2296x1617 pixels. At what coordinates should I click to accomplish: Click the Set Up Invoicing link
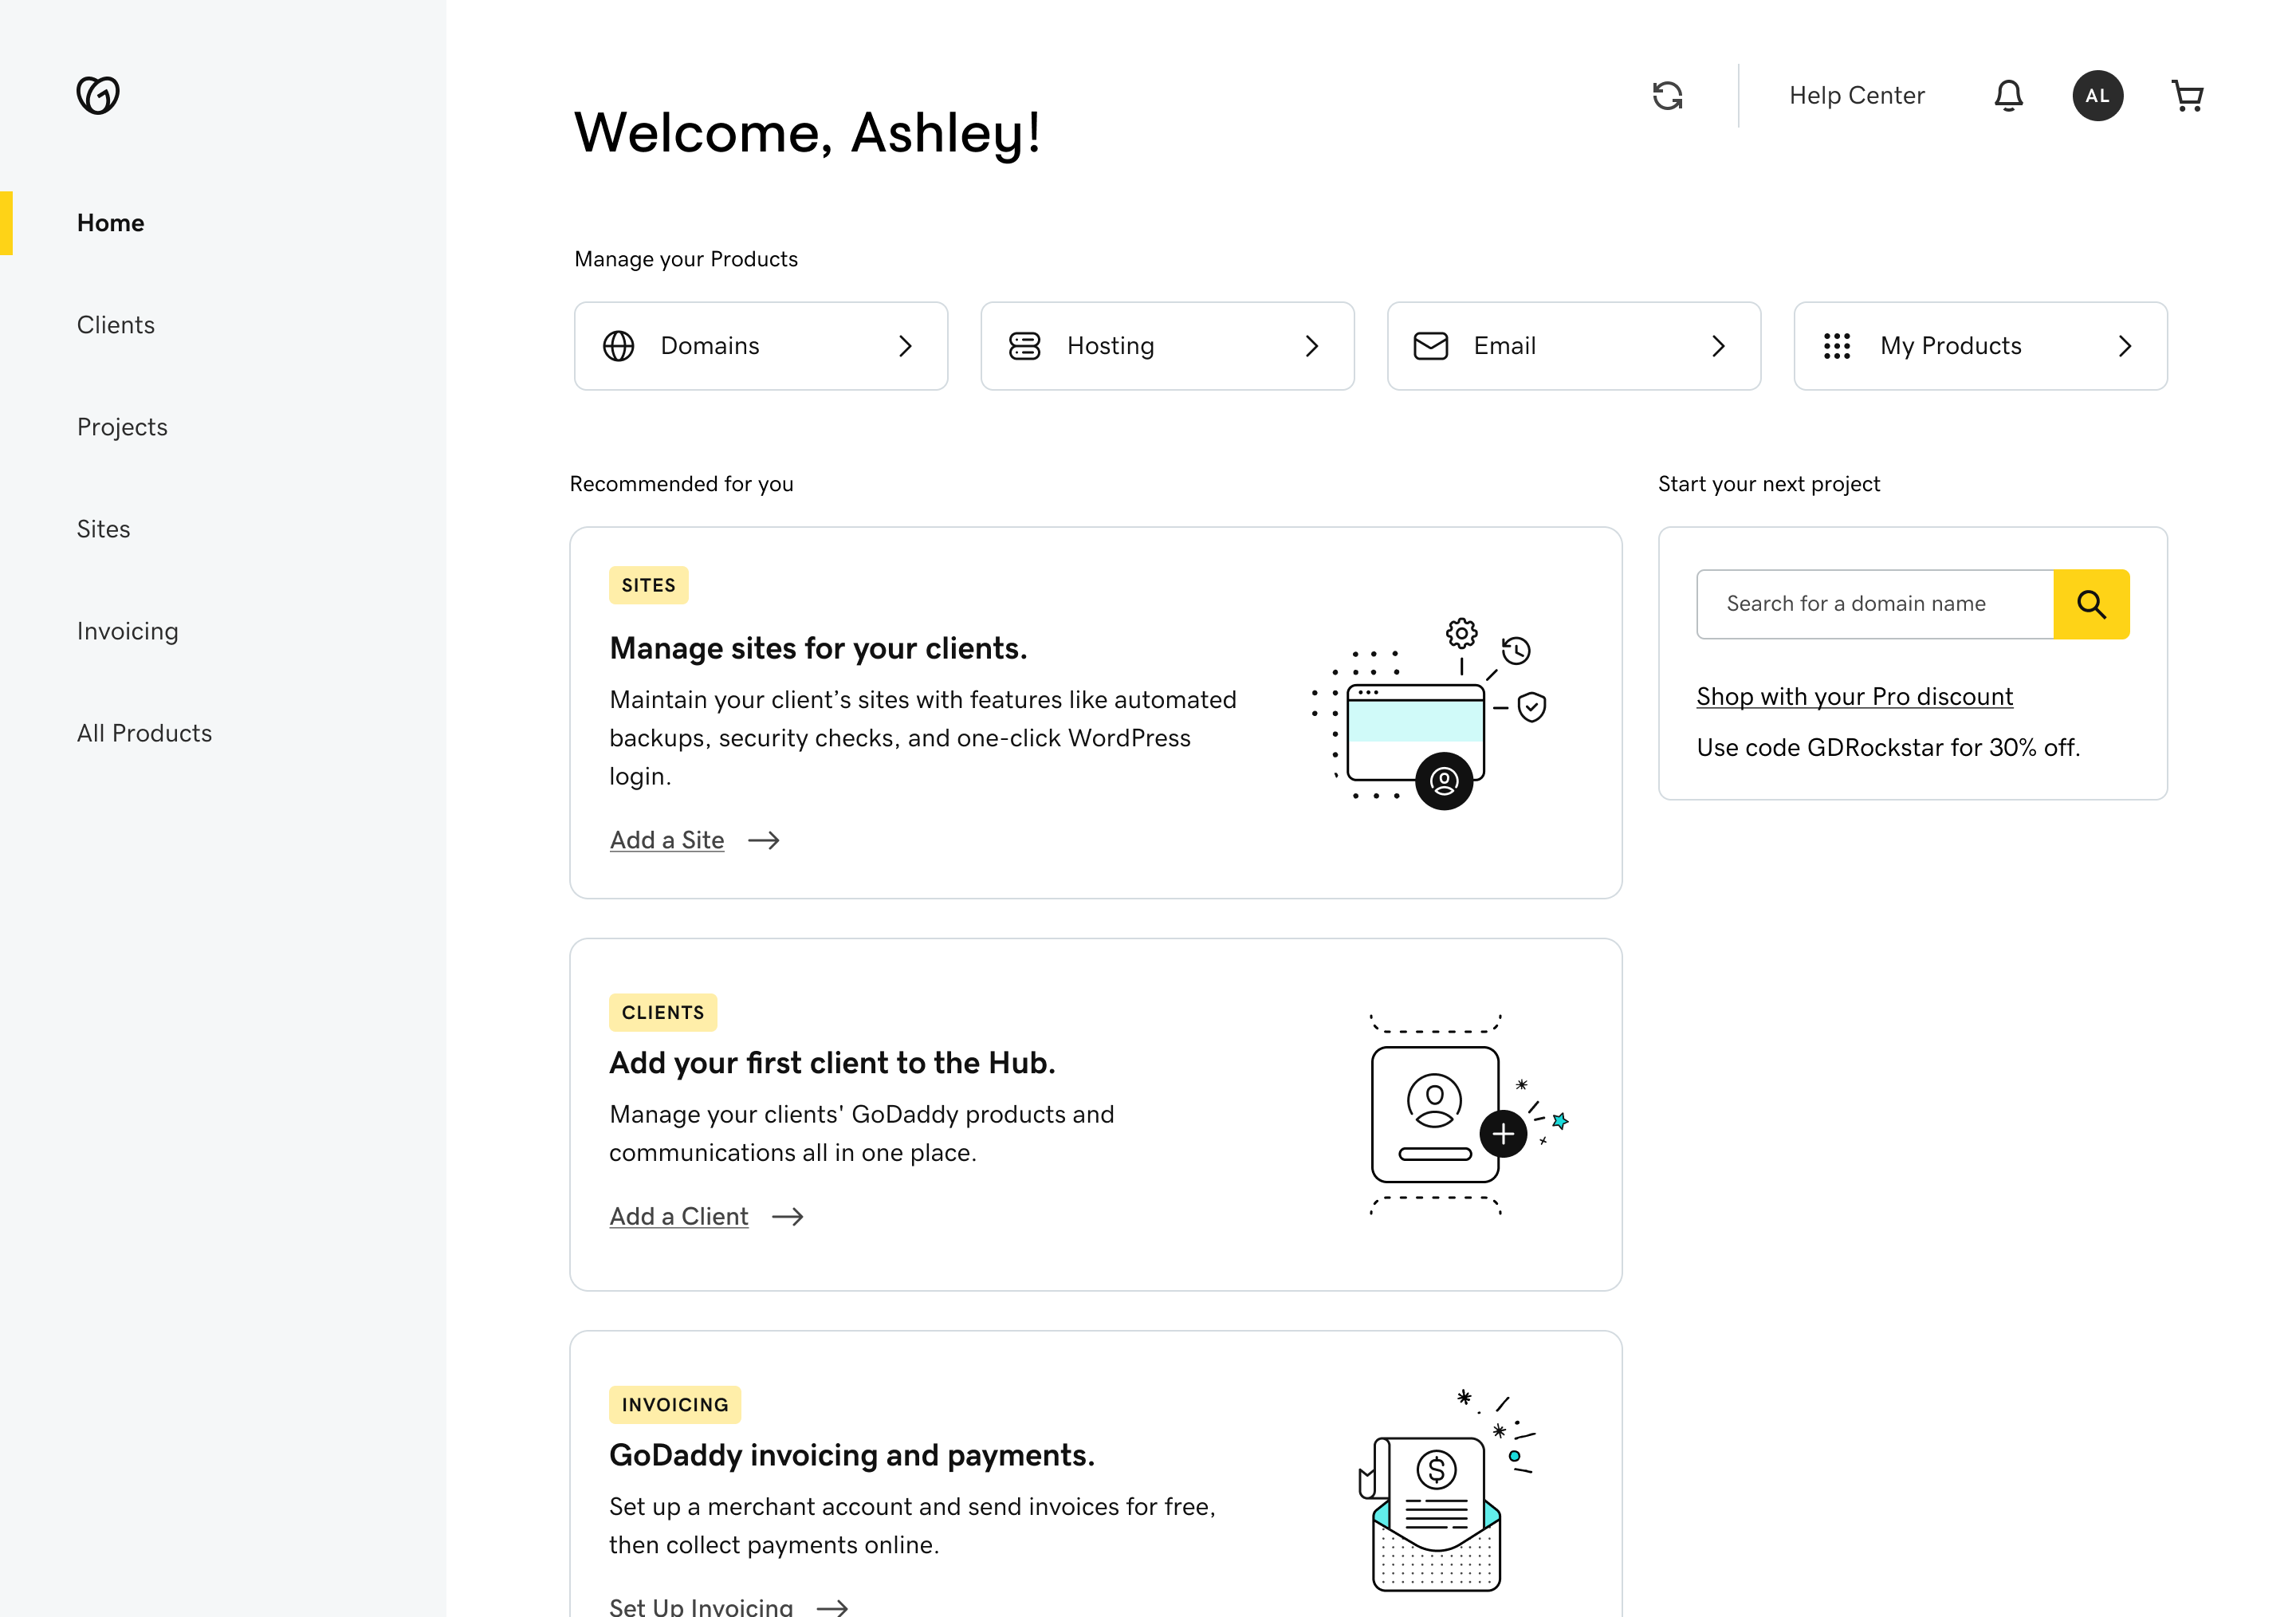click(700, 1606)
